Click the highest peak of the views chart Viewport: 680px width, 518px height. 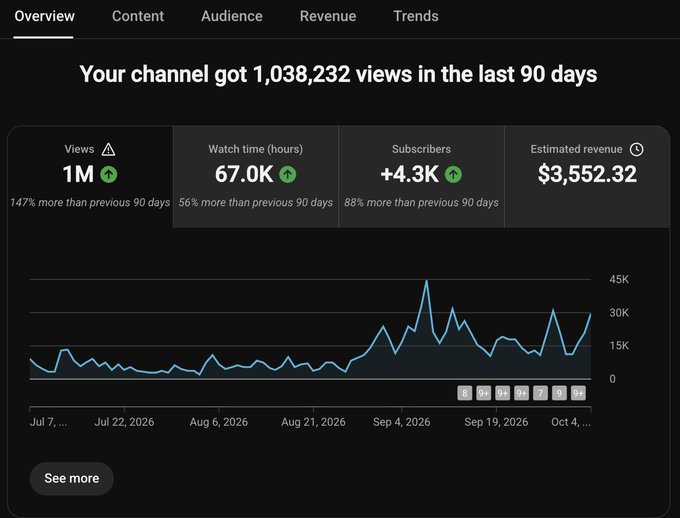click(427, 281)
